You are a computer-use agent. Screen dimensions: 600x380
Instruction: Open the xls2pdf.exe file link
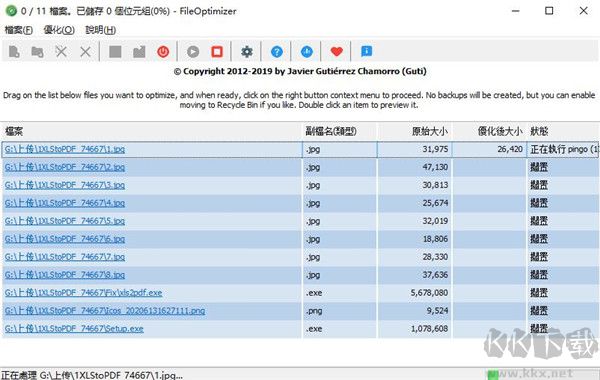pos(83,293)
